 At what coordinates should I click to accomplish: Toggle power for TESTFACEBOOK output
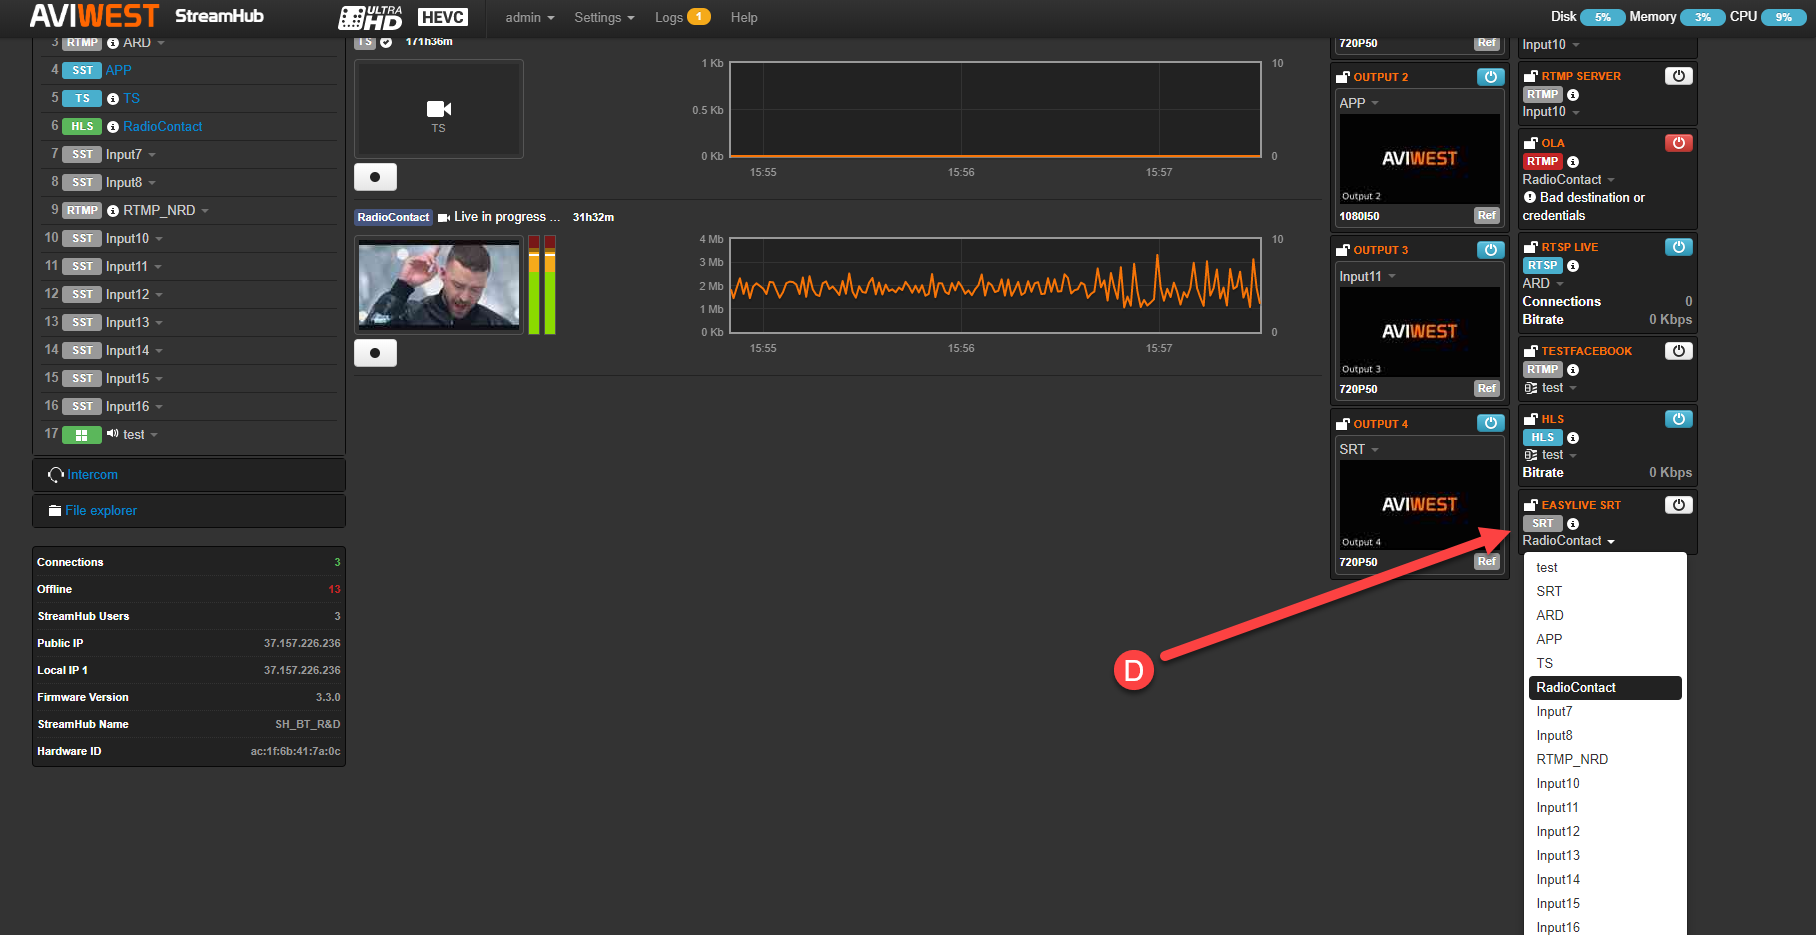(1678, 351)
